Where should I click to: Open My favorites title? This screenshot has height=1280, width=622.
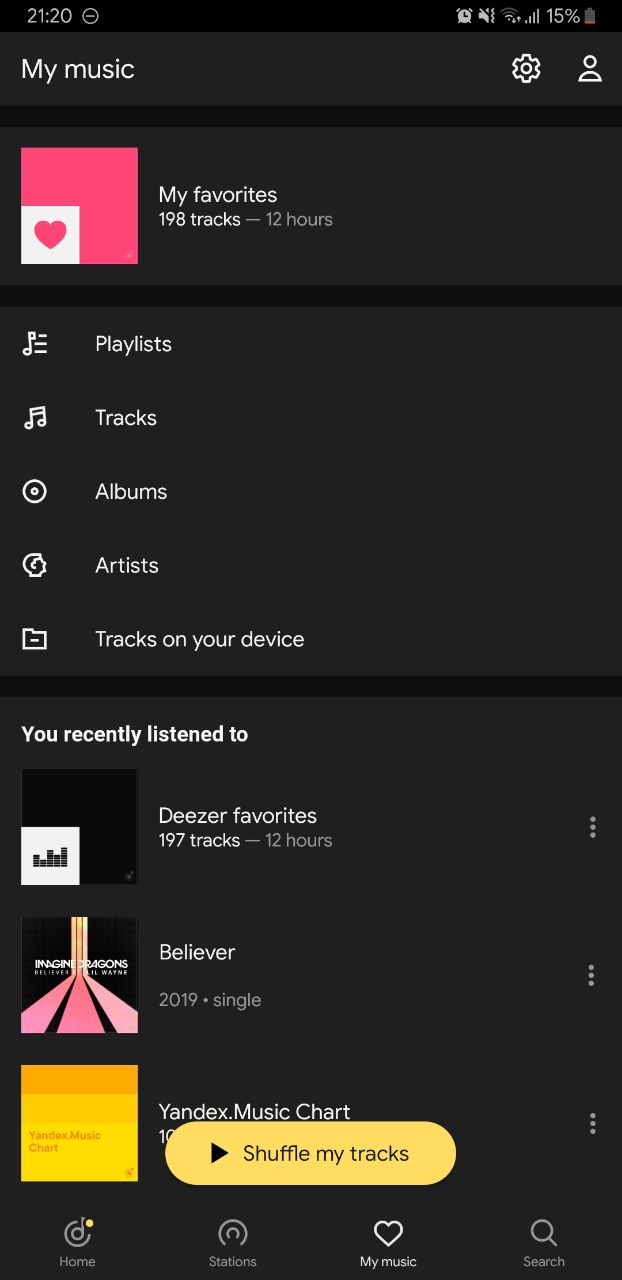point(218,195)
